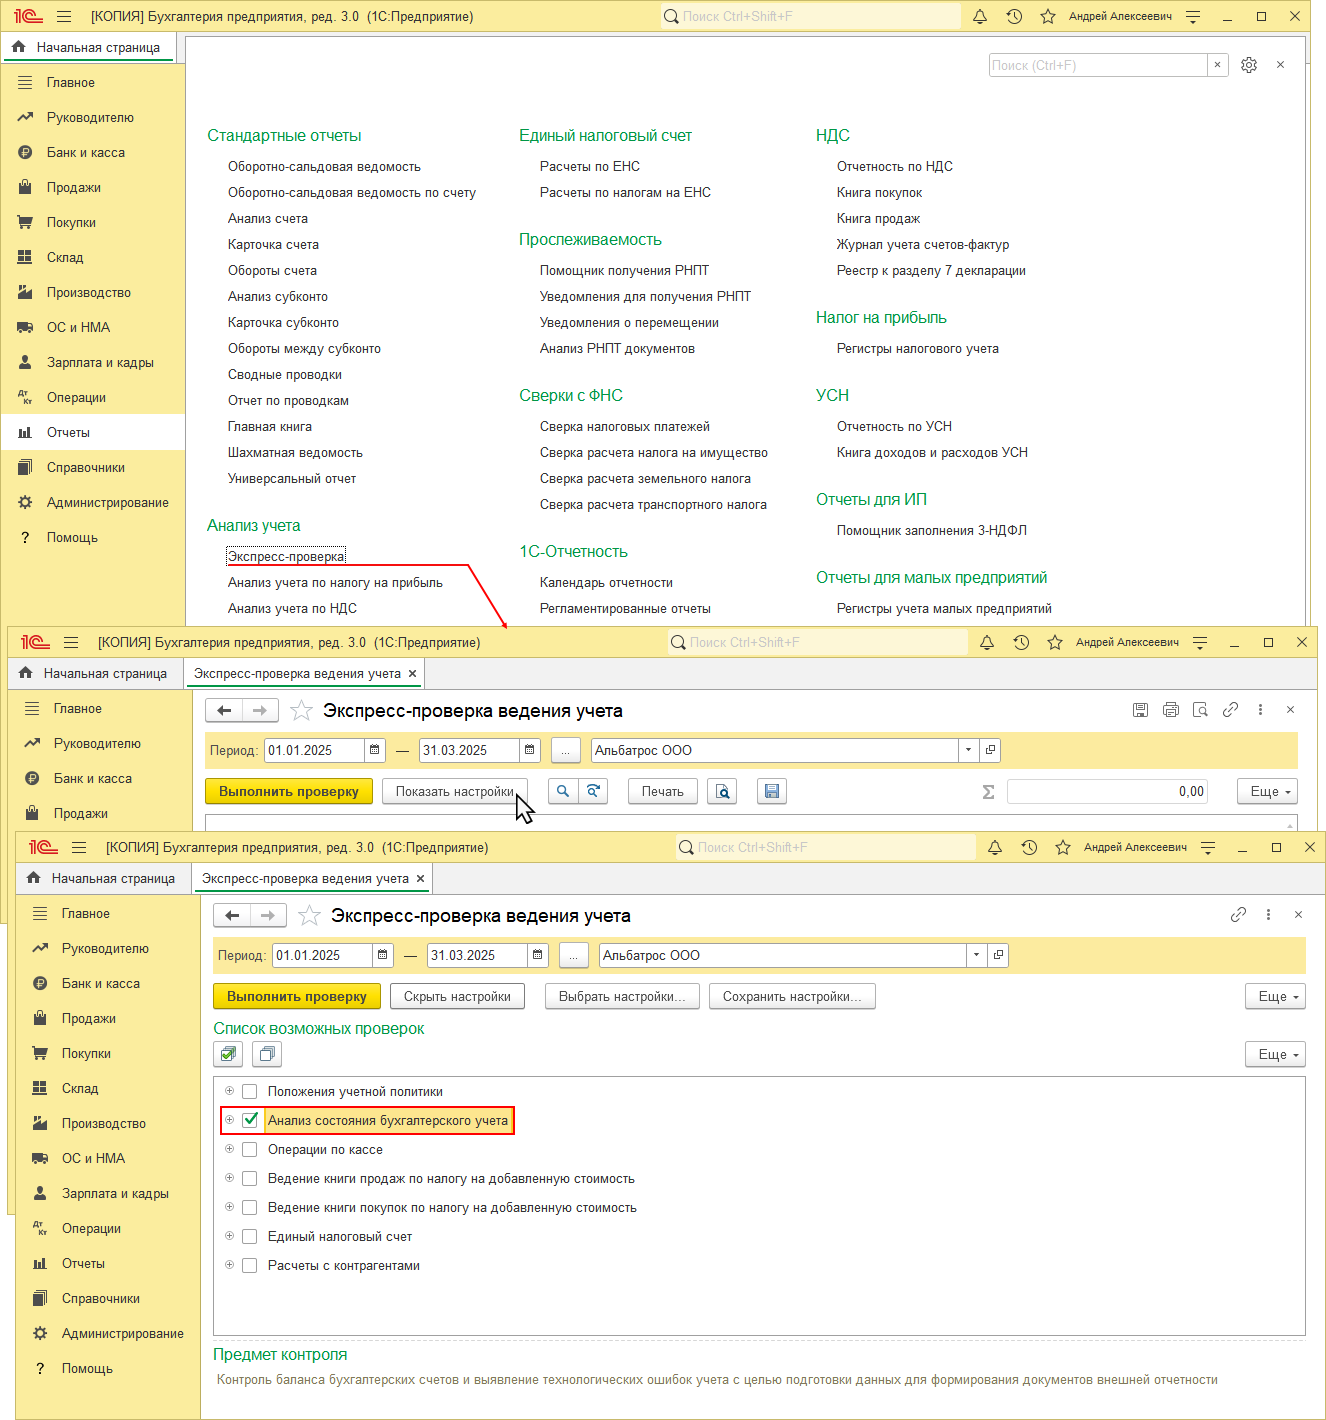Open Еще menu beside Сохранить настройки
This screenshot has height=1420, width=1326.
point(1275,996)
